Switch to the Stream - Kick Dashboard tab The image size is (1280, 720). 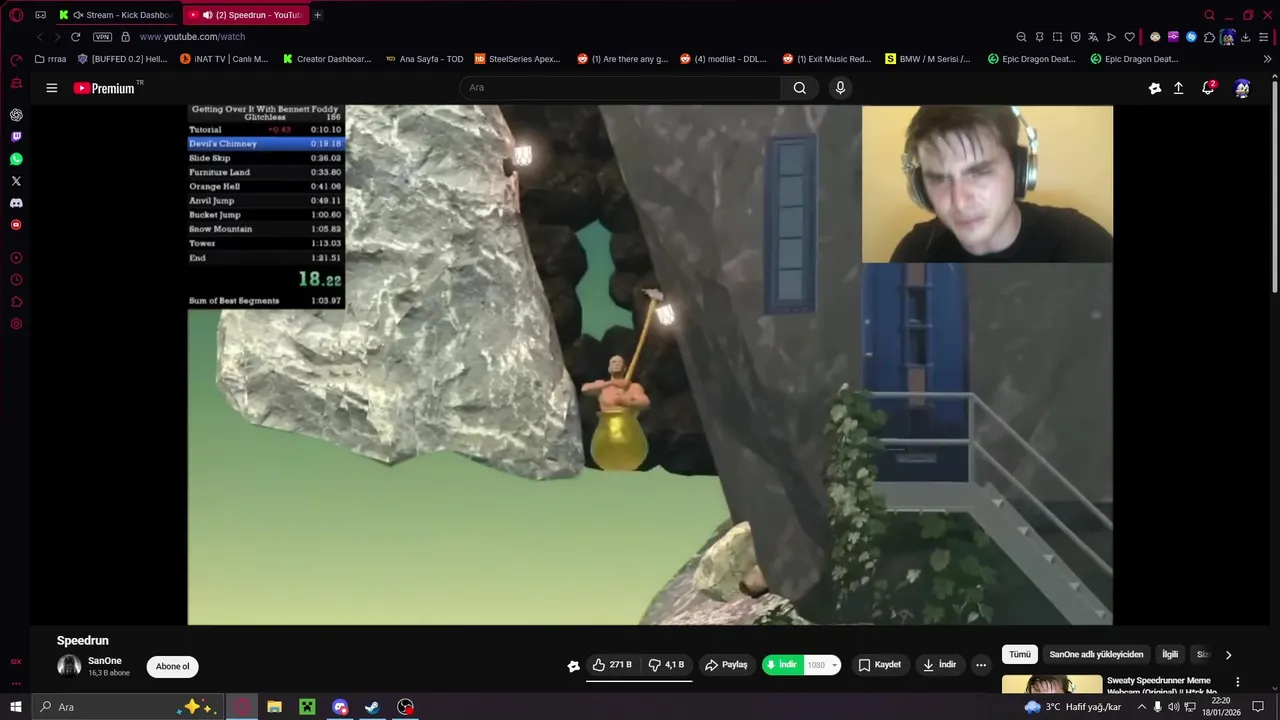119,15
